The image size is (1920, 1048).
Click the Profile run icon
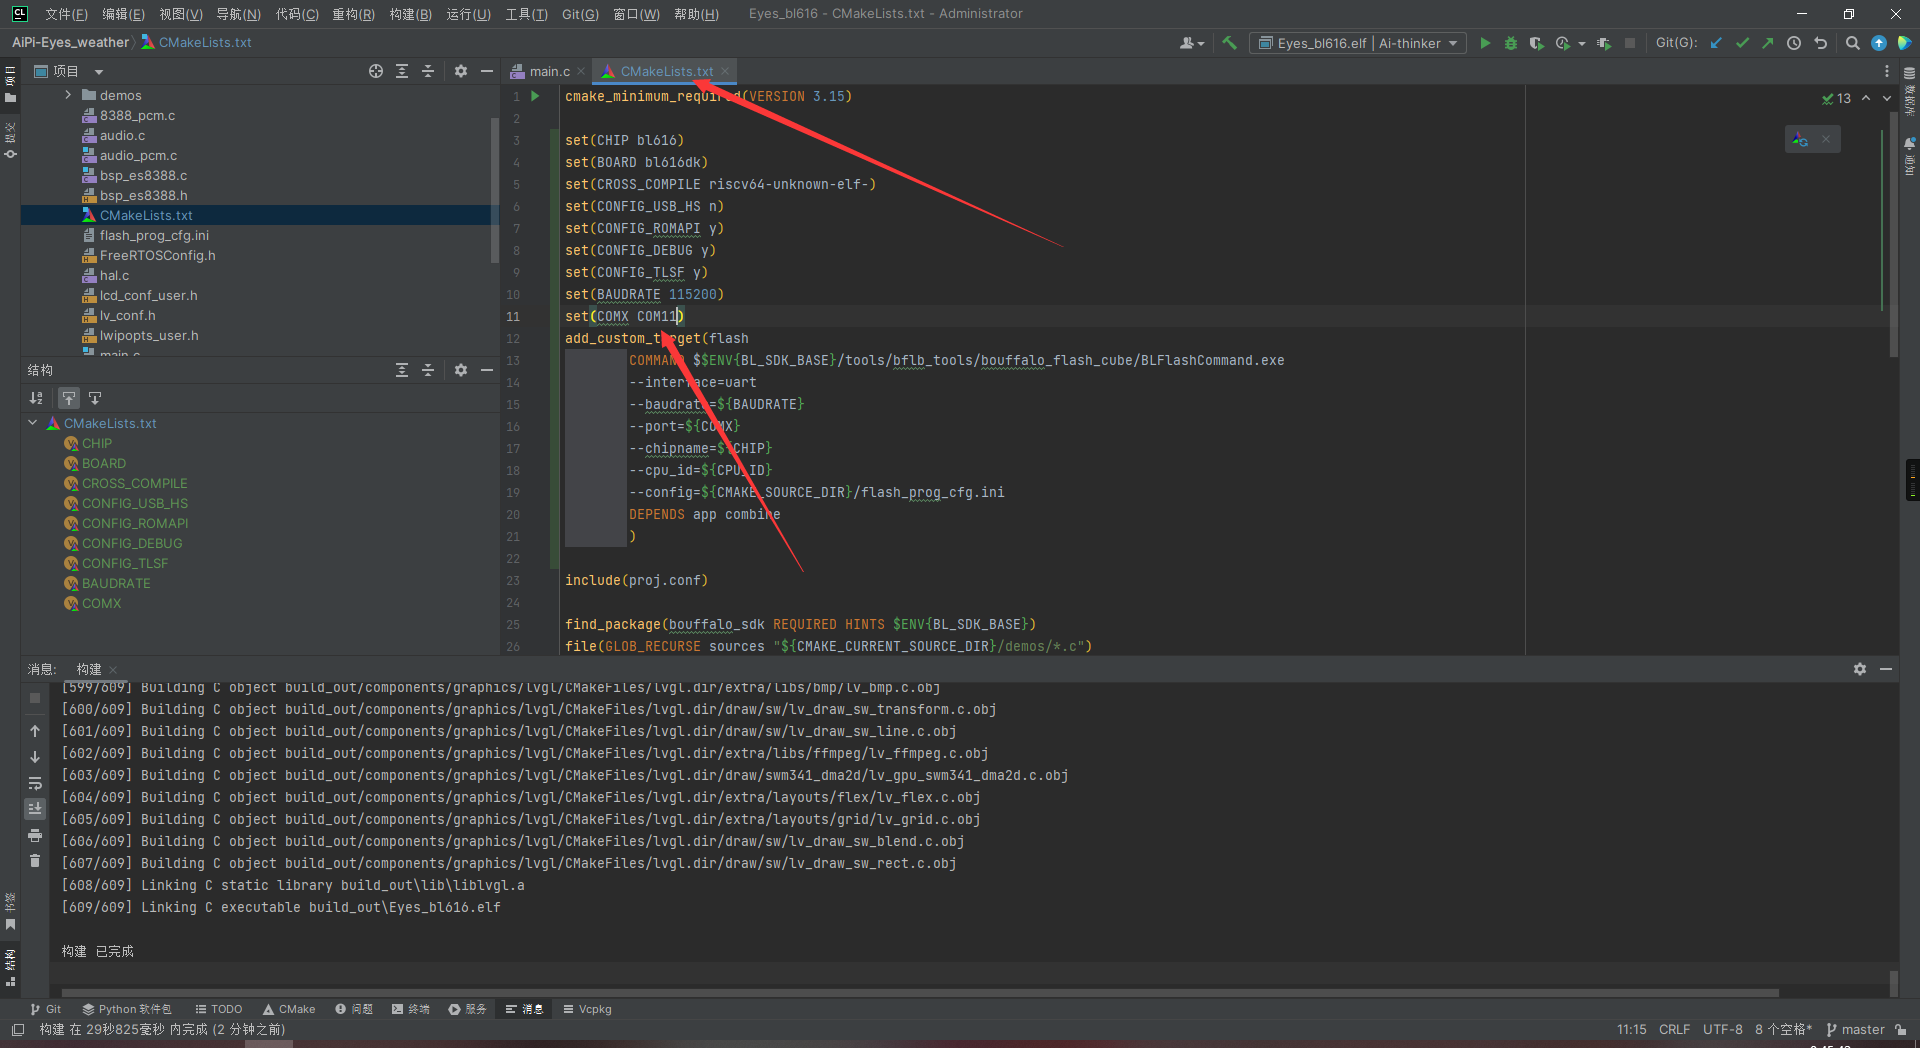(1562, 43)
